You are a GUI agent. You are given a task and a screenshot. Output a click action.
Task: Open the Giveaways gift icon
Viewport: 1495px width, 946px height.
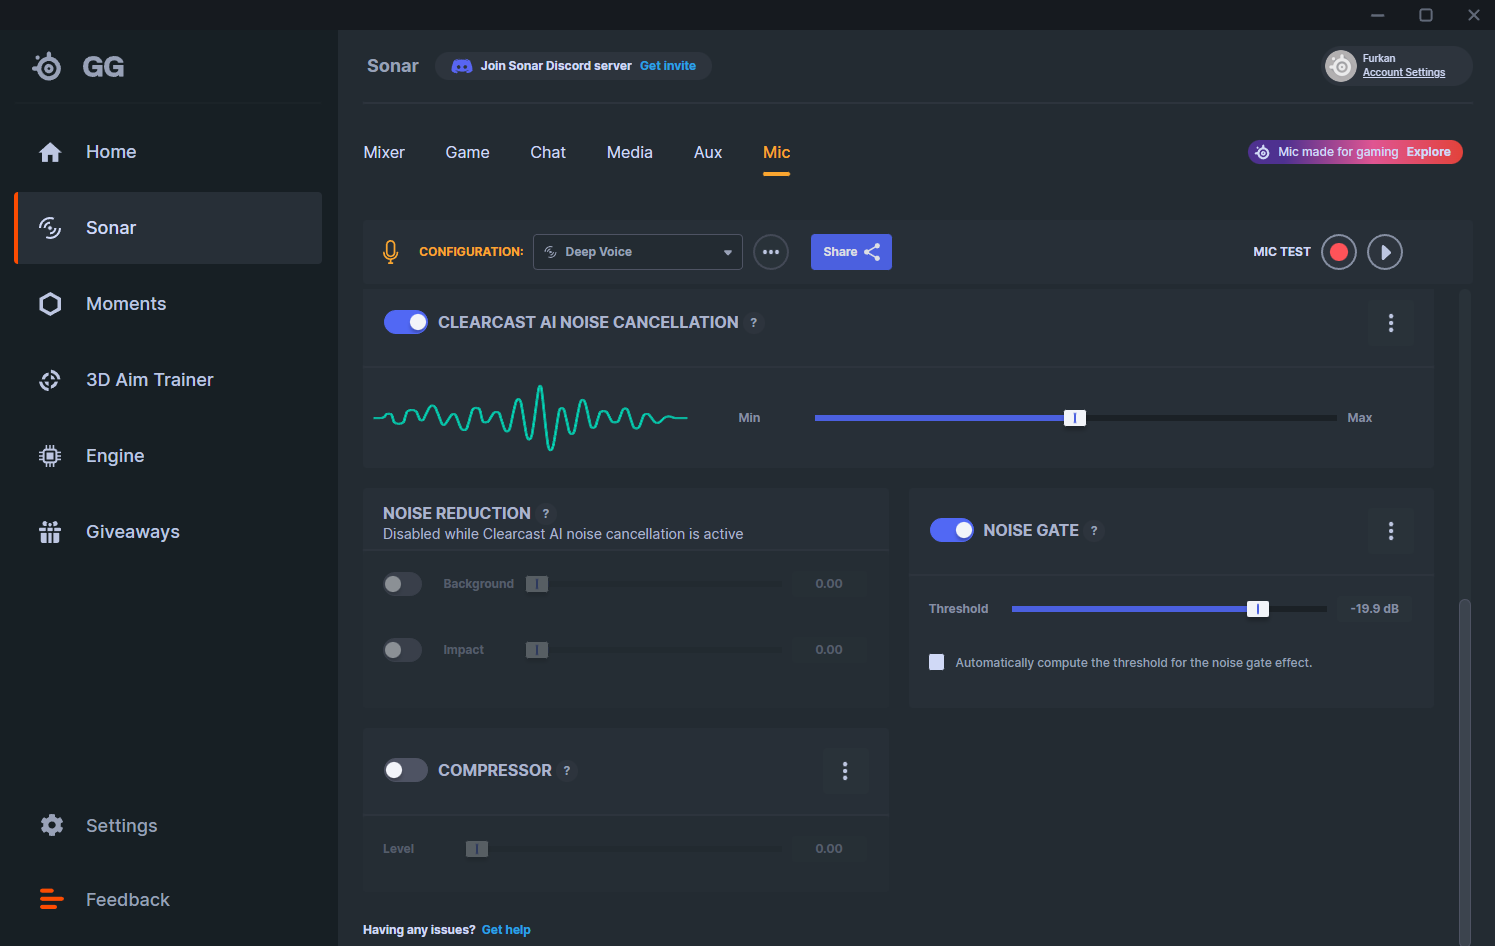click(x=50, y=532)
